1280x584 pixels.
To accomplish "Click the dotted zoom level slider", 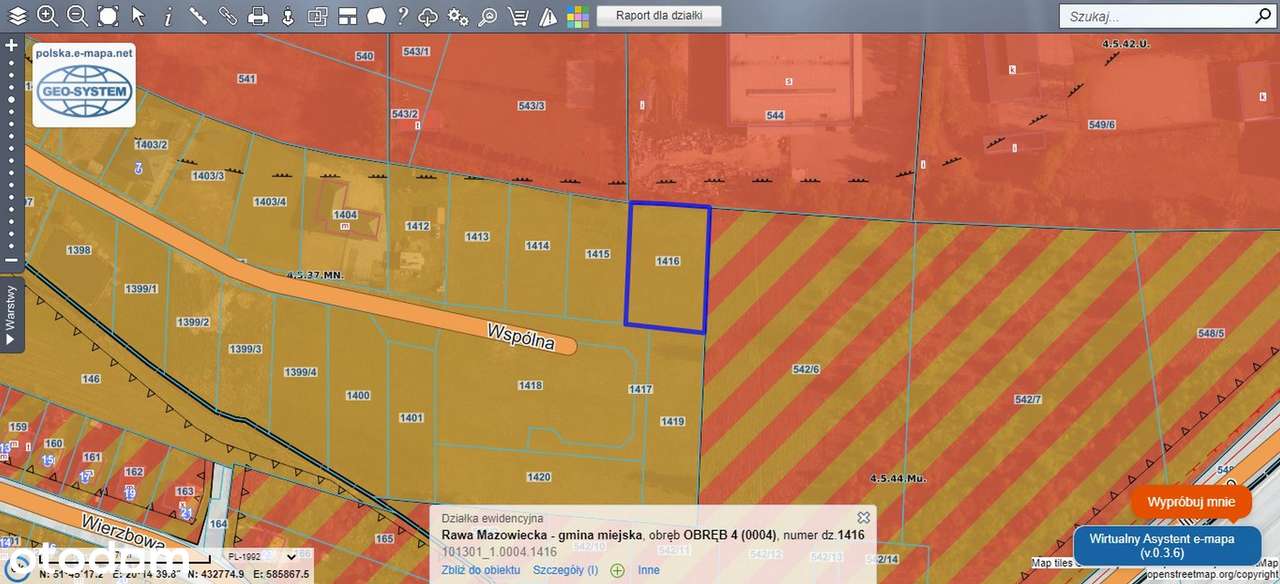I will 12,153.
